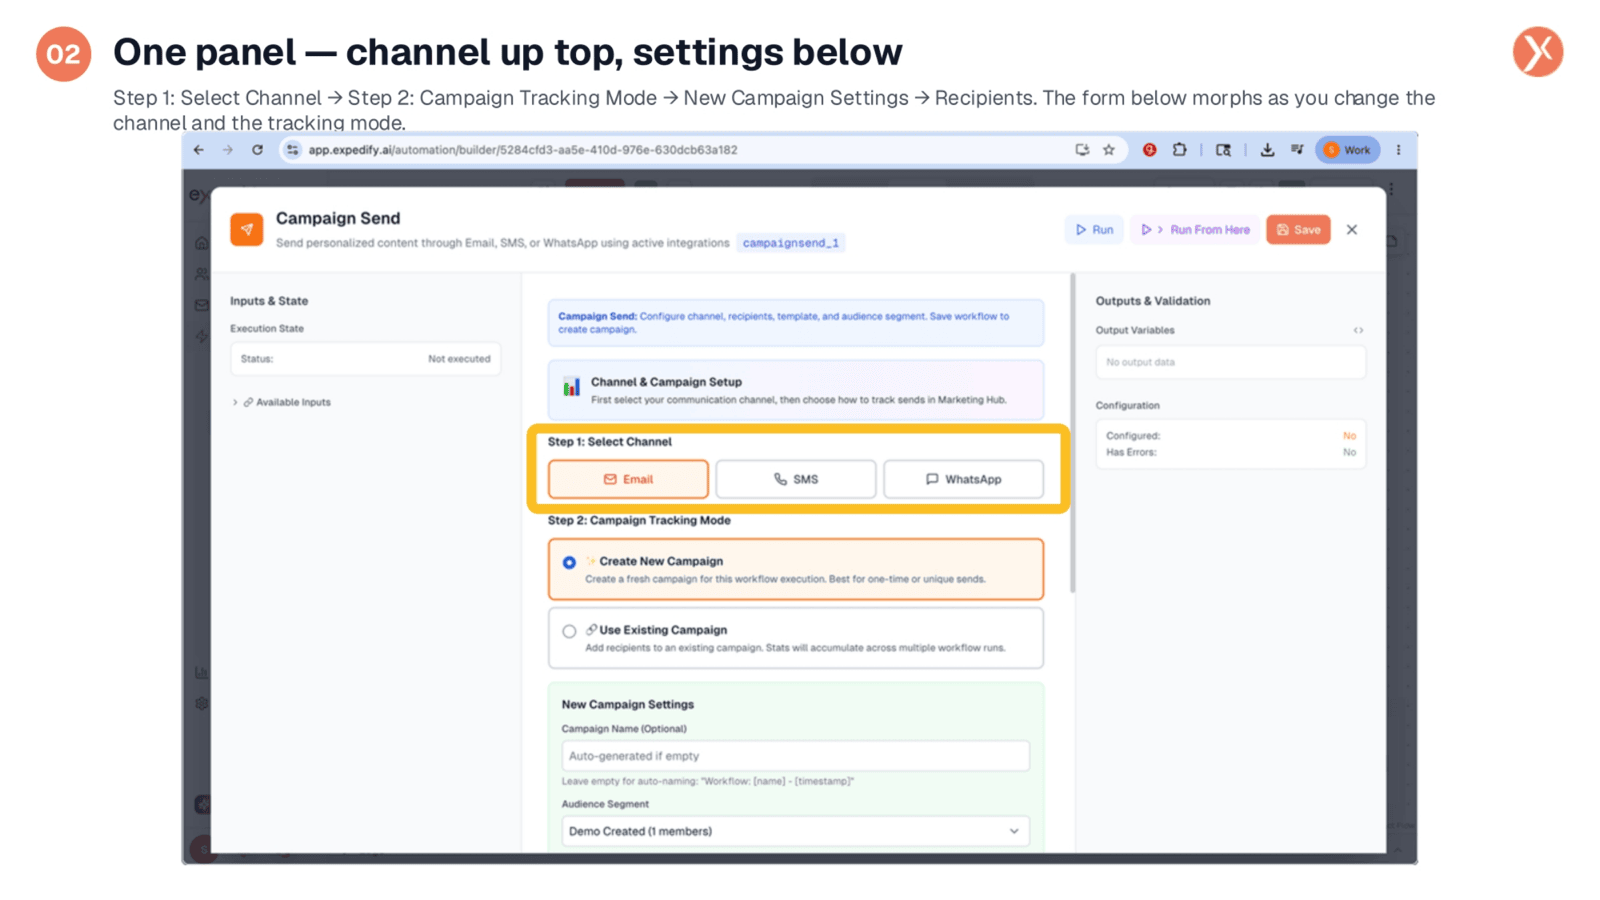Choose Create New Campaign radio option
Viewport: 1600px width, 900px height.
(569, 563)
